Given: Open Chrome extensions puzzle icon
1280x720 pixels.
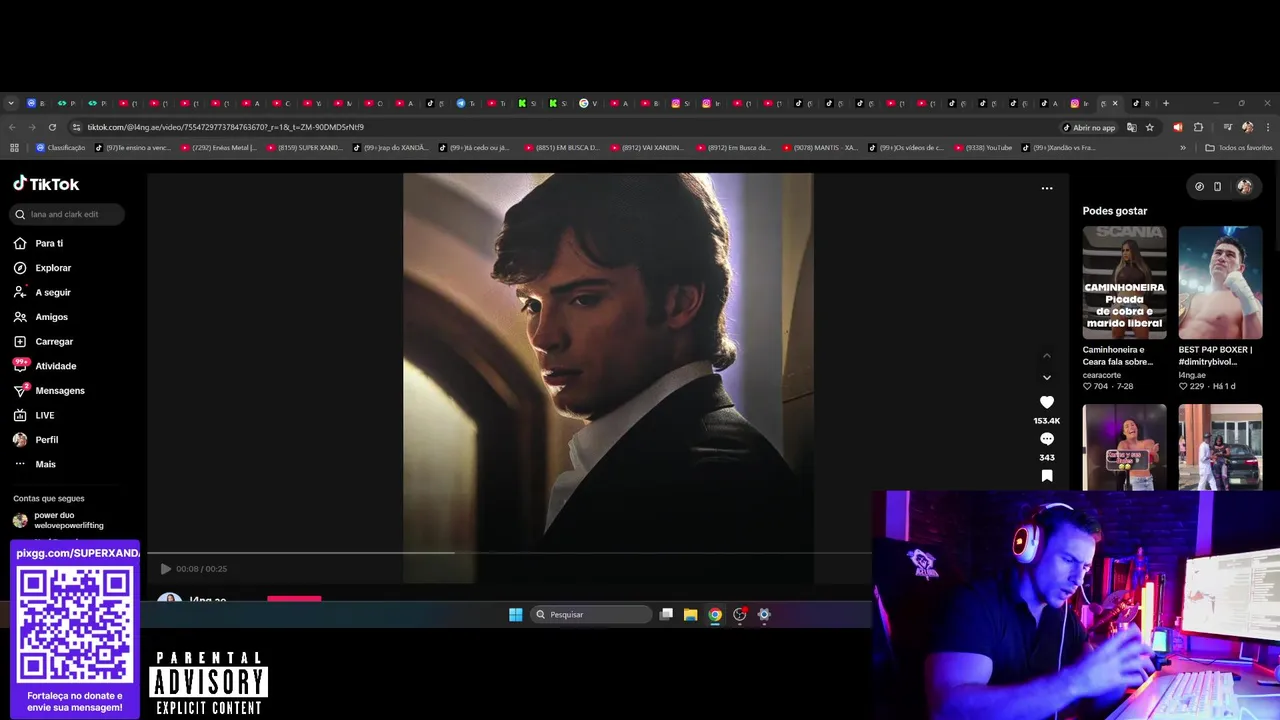Looking at the screenshot, I should [x=1198, y=127].
